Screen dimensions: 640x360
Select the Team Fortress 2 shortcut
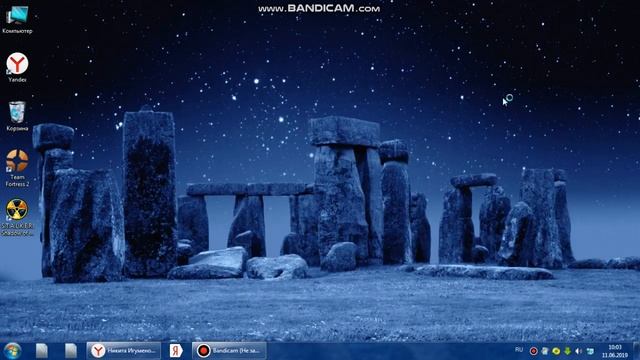click(17, 168)
